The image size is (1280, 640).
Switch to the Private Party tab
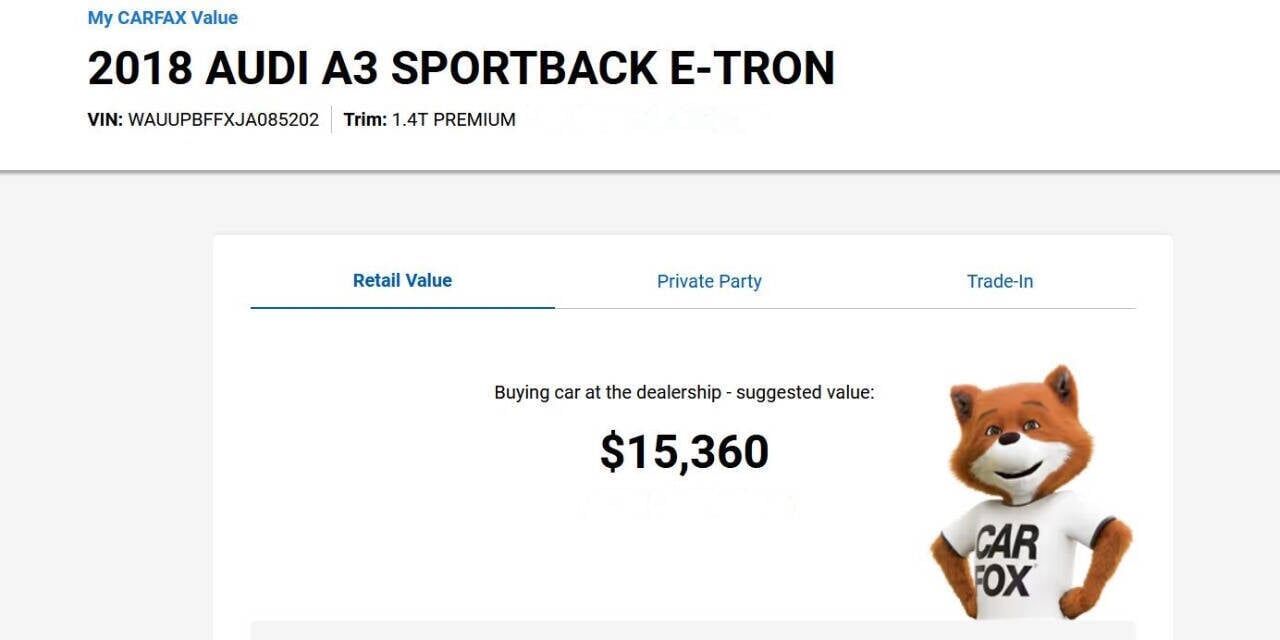click(x=709, y=282)
